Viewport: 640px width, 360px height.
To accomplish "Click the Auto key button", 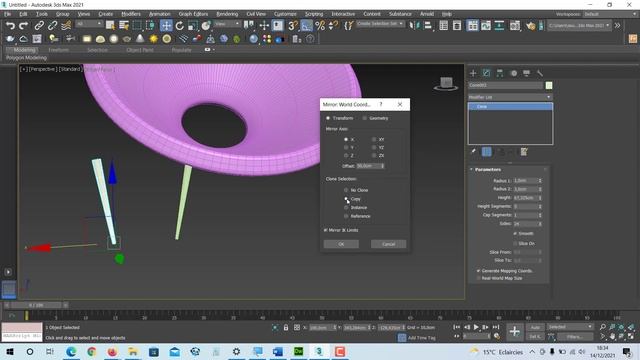I will pyautogui.click(x=535, y=327).
